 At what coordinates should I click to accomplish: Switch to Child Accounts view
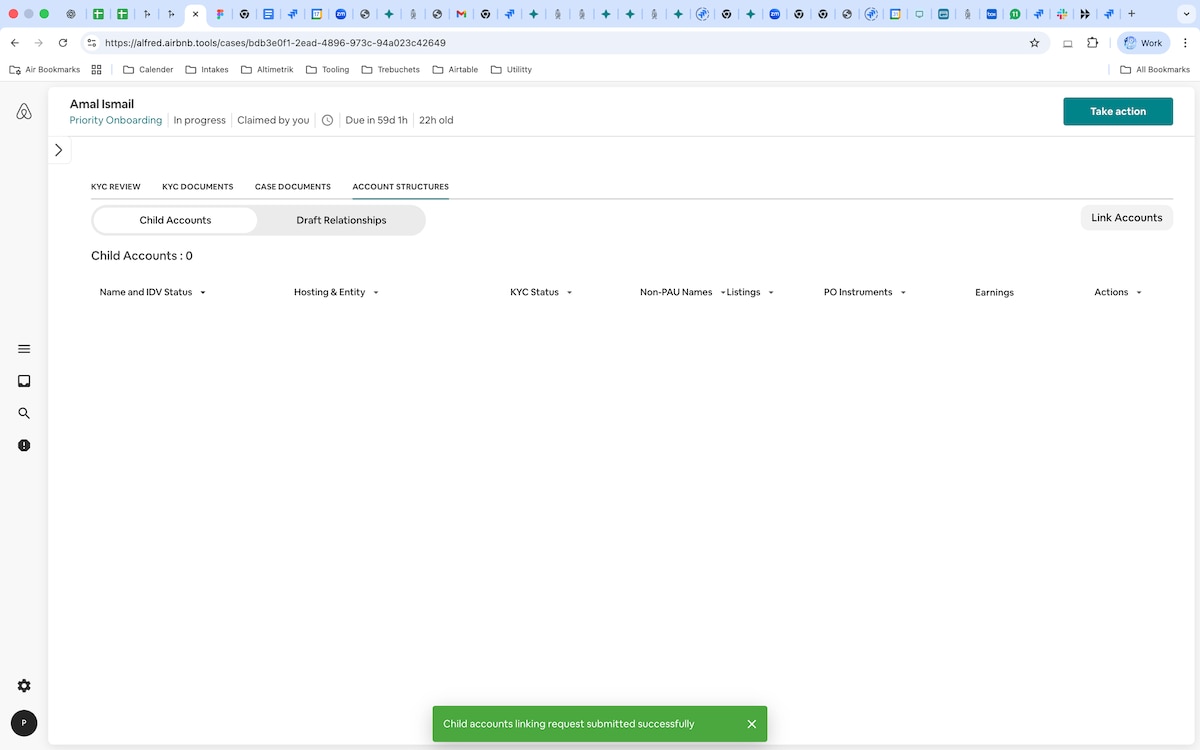pos(175,220)
